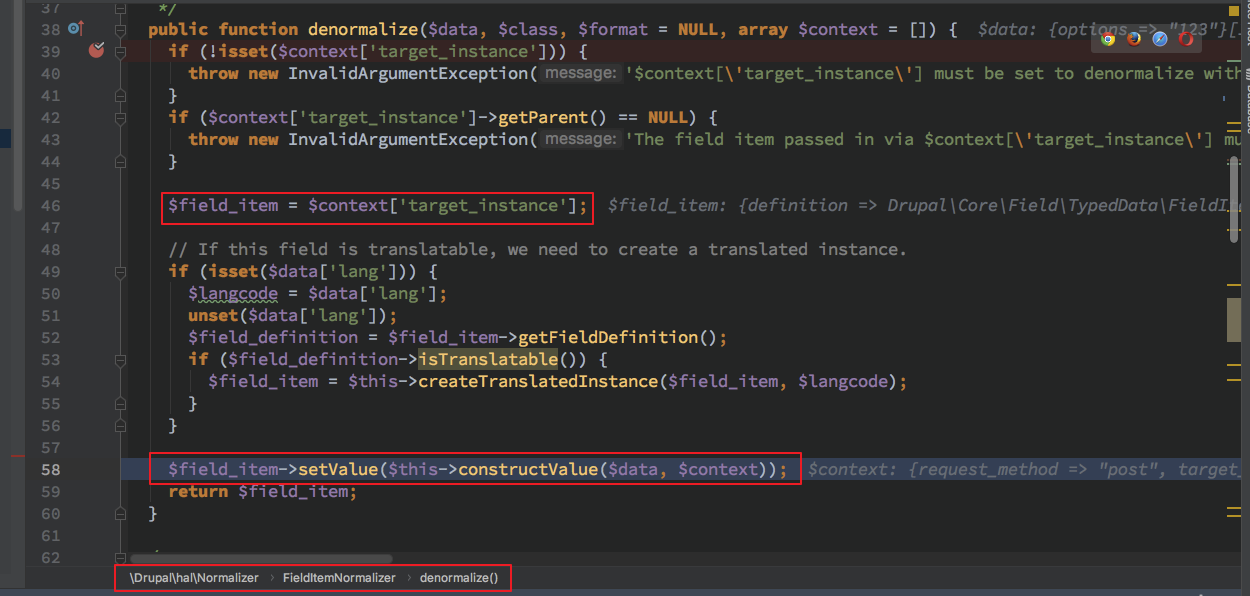Select FieldItemNormalizer breadcrumb item
This screenshot has width=1250, height=596.
click(x=338, y=578)
